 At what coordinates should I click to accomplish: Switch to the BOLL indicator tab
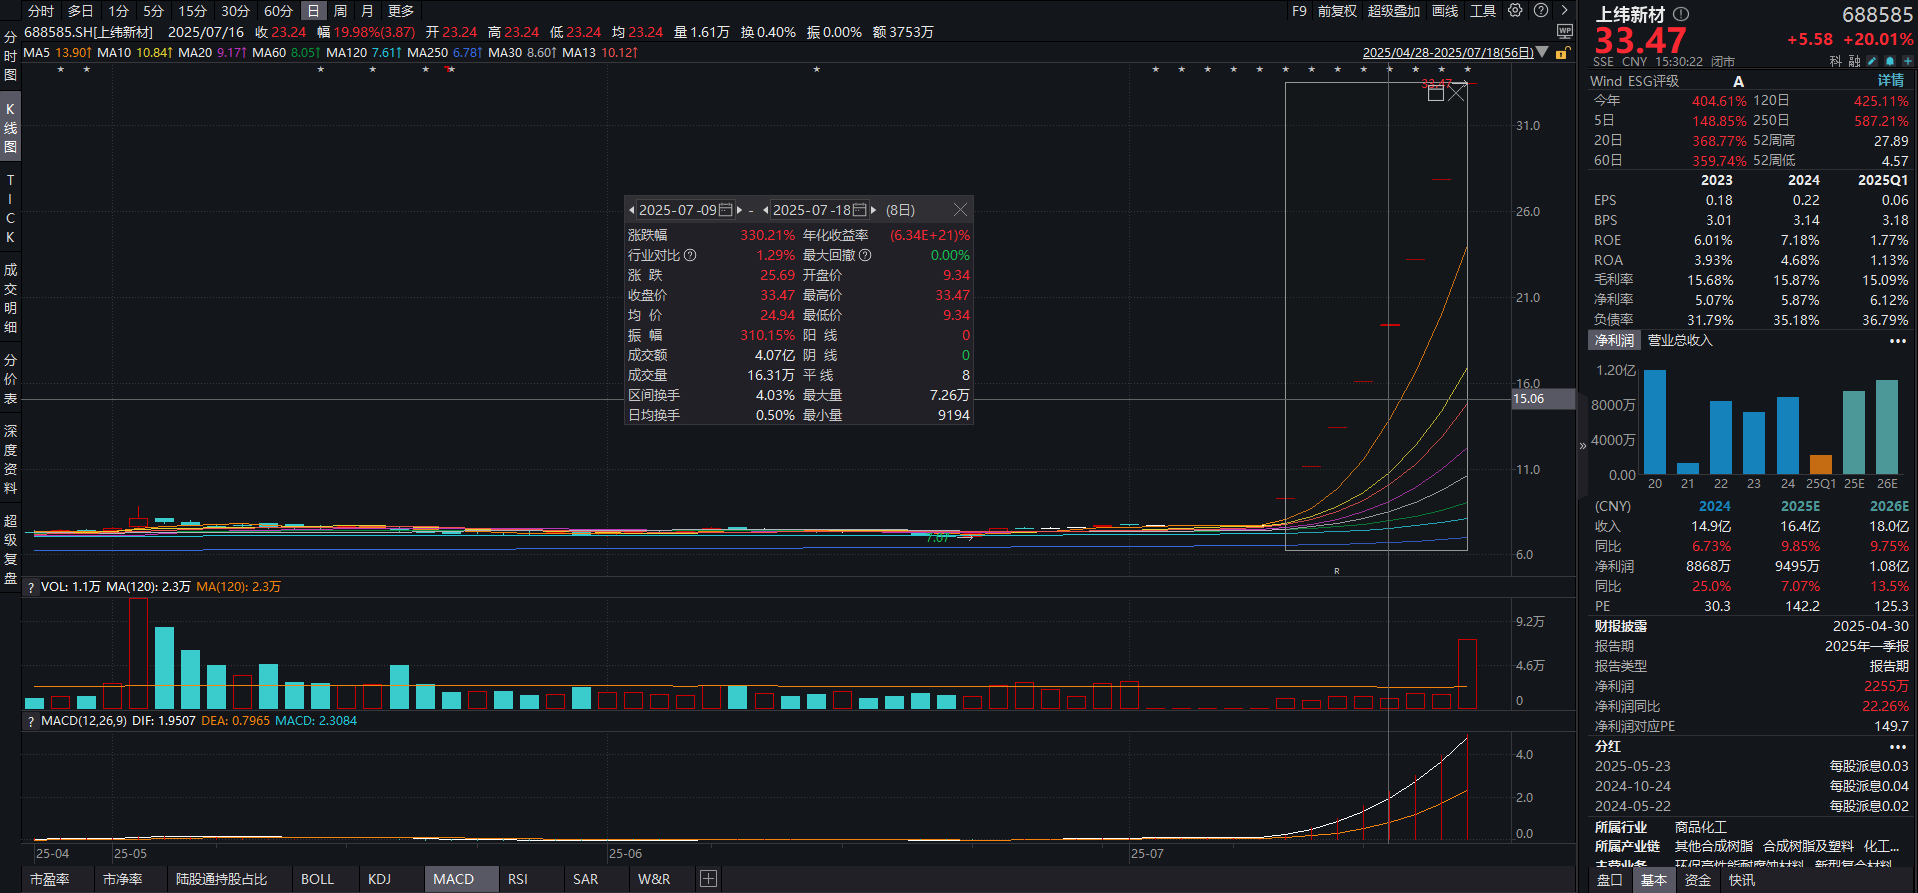coord(318,879)
